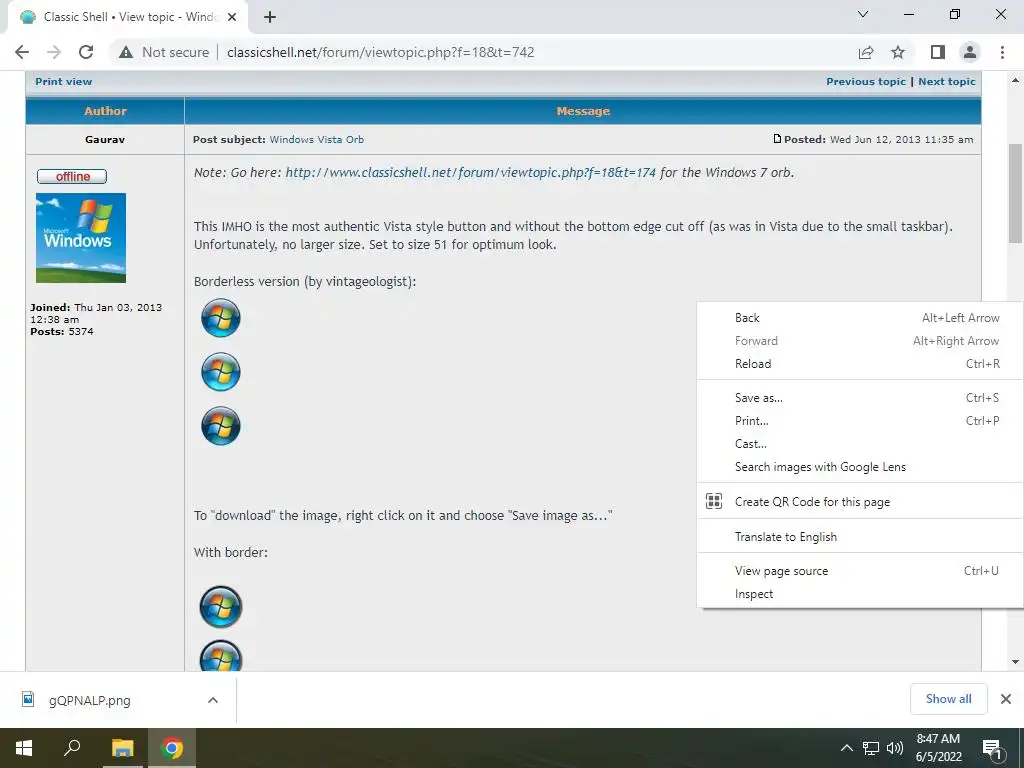
Task: Click the post icon beside Posted date
Action: 777,139
